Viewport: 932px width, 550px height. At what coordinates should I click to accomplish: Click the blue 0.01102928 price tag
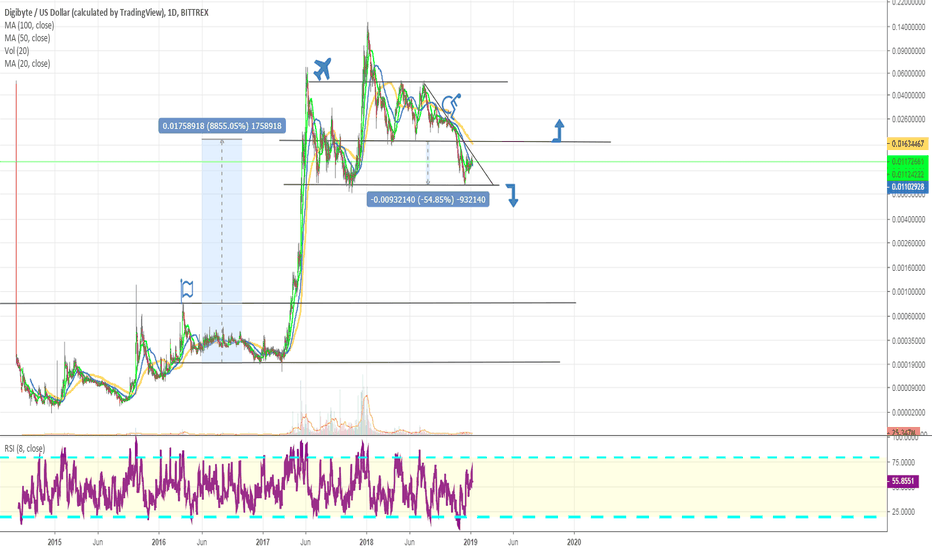tap(908, 187)
